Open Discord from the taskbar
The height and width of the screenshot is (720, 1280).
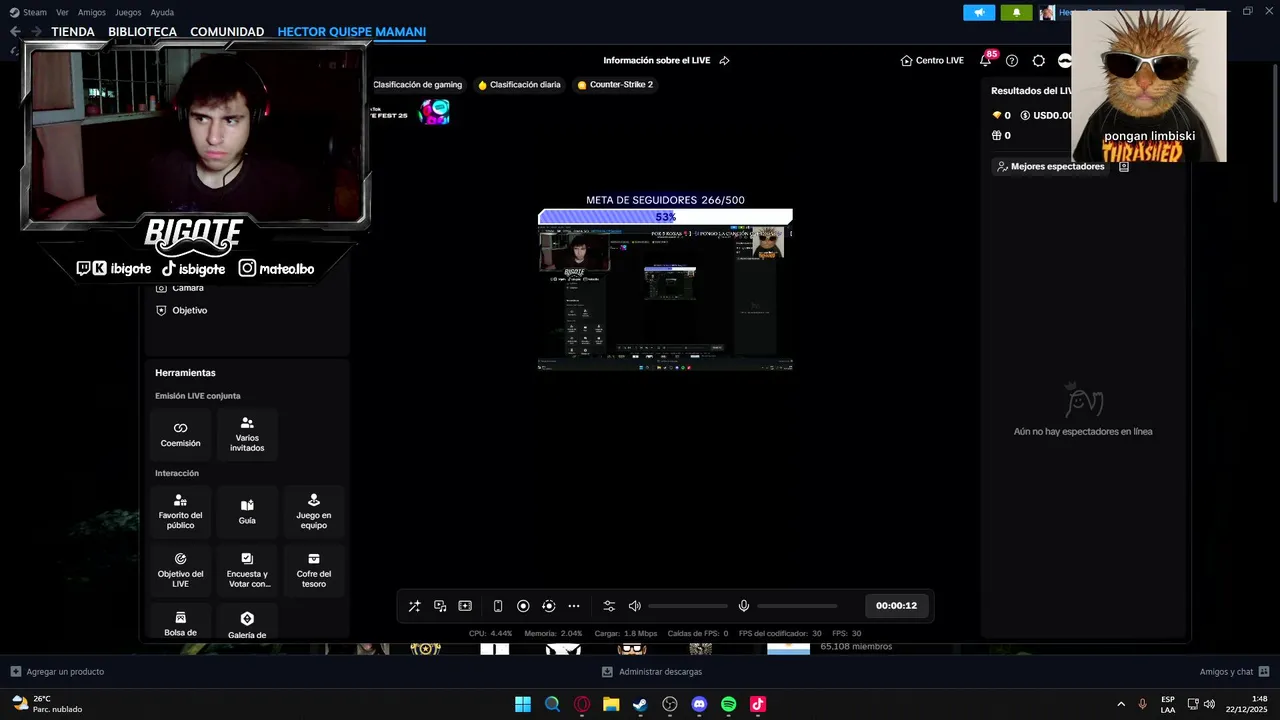pyautogui.click(x=699, y=704)
